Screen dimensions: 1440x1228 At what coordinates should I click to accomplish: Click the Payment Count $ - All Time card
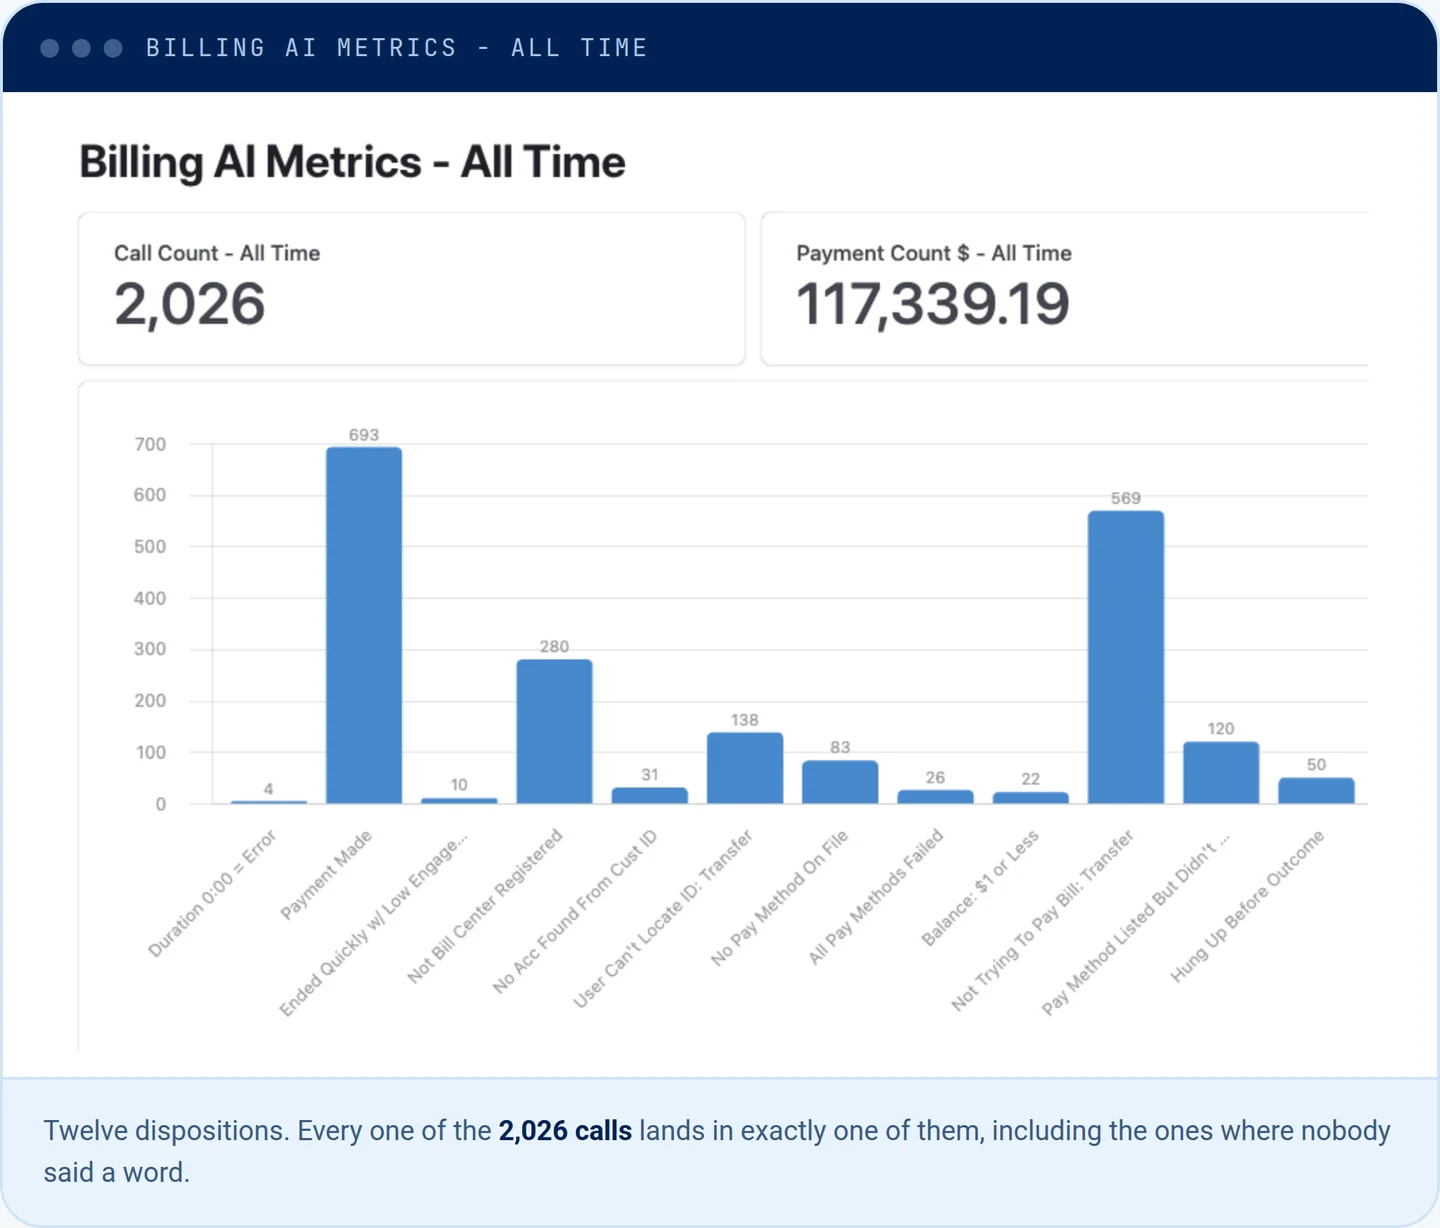pyautogui.click(x=1064, y=288)
